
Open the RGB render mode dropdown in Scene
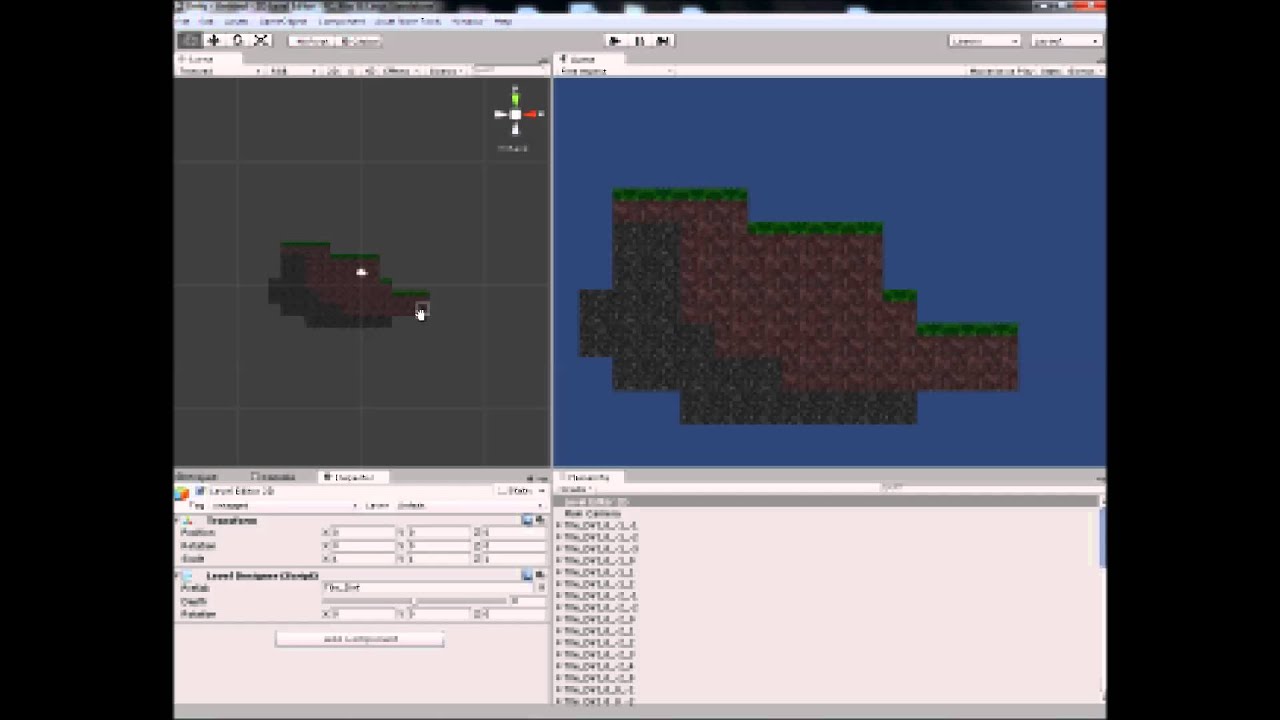coord(292,71)
